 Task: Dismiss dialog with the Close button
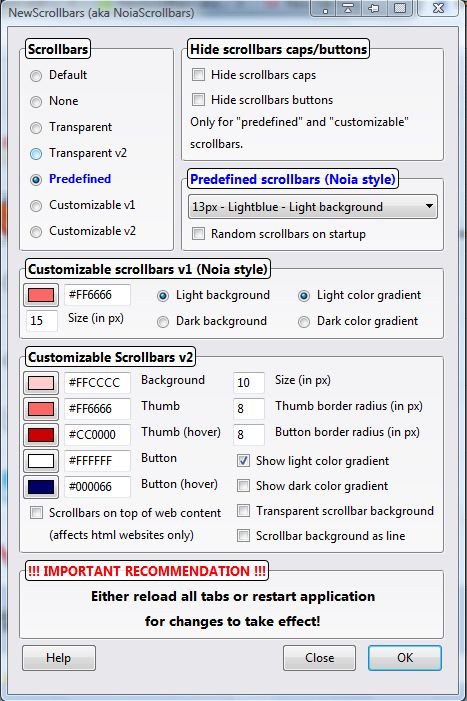click(x=320, y=658)
